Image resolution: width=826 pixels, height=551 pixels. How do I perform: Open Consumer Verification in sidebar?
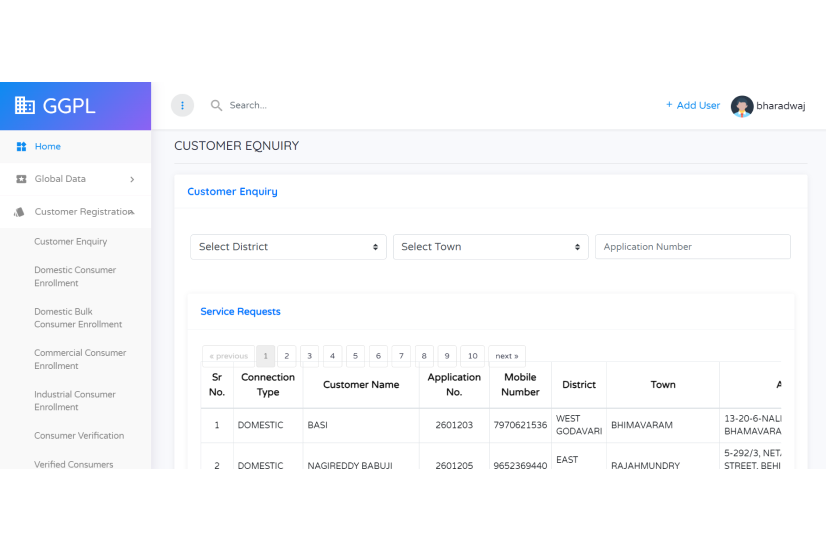point(79,436)
